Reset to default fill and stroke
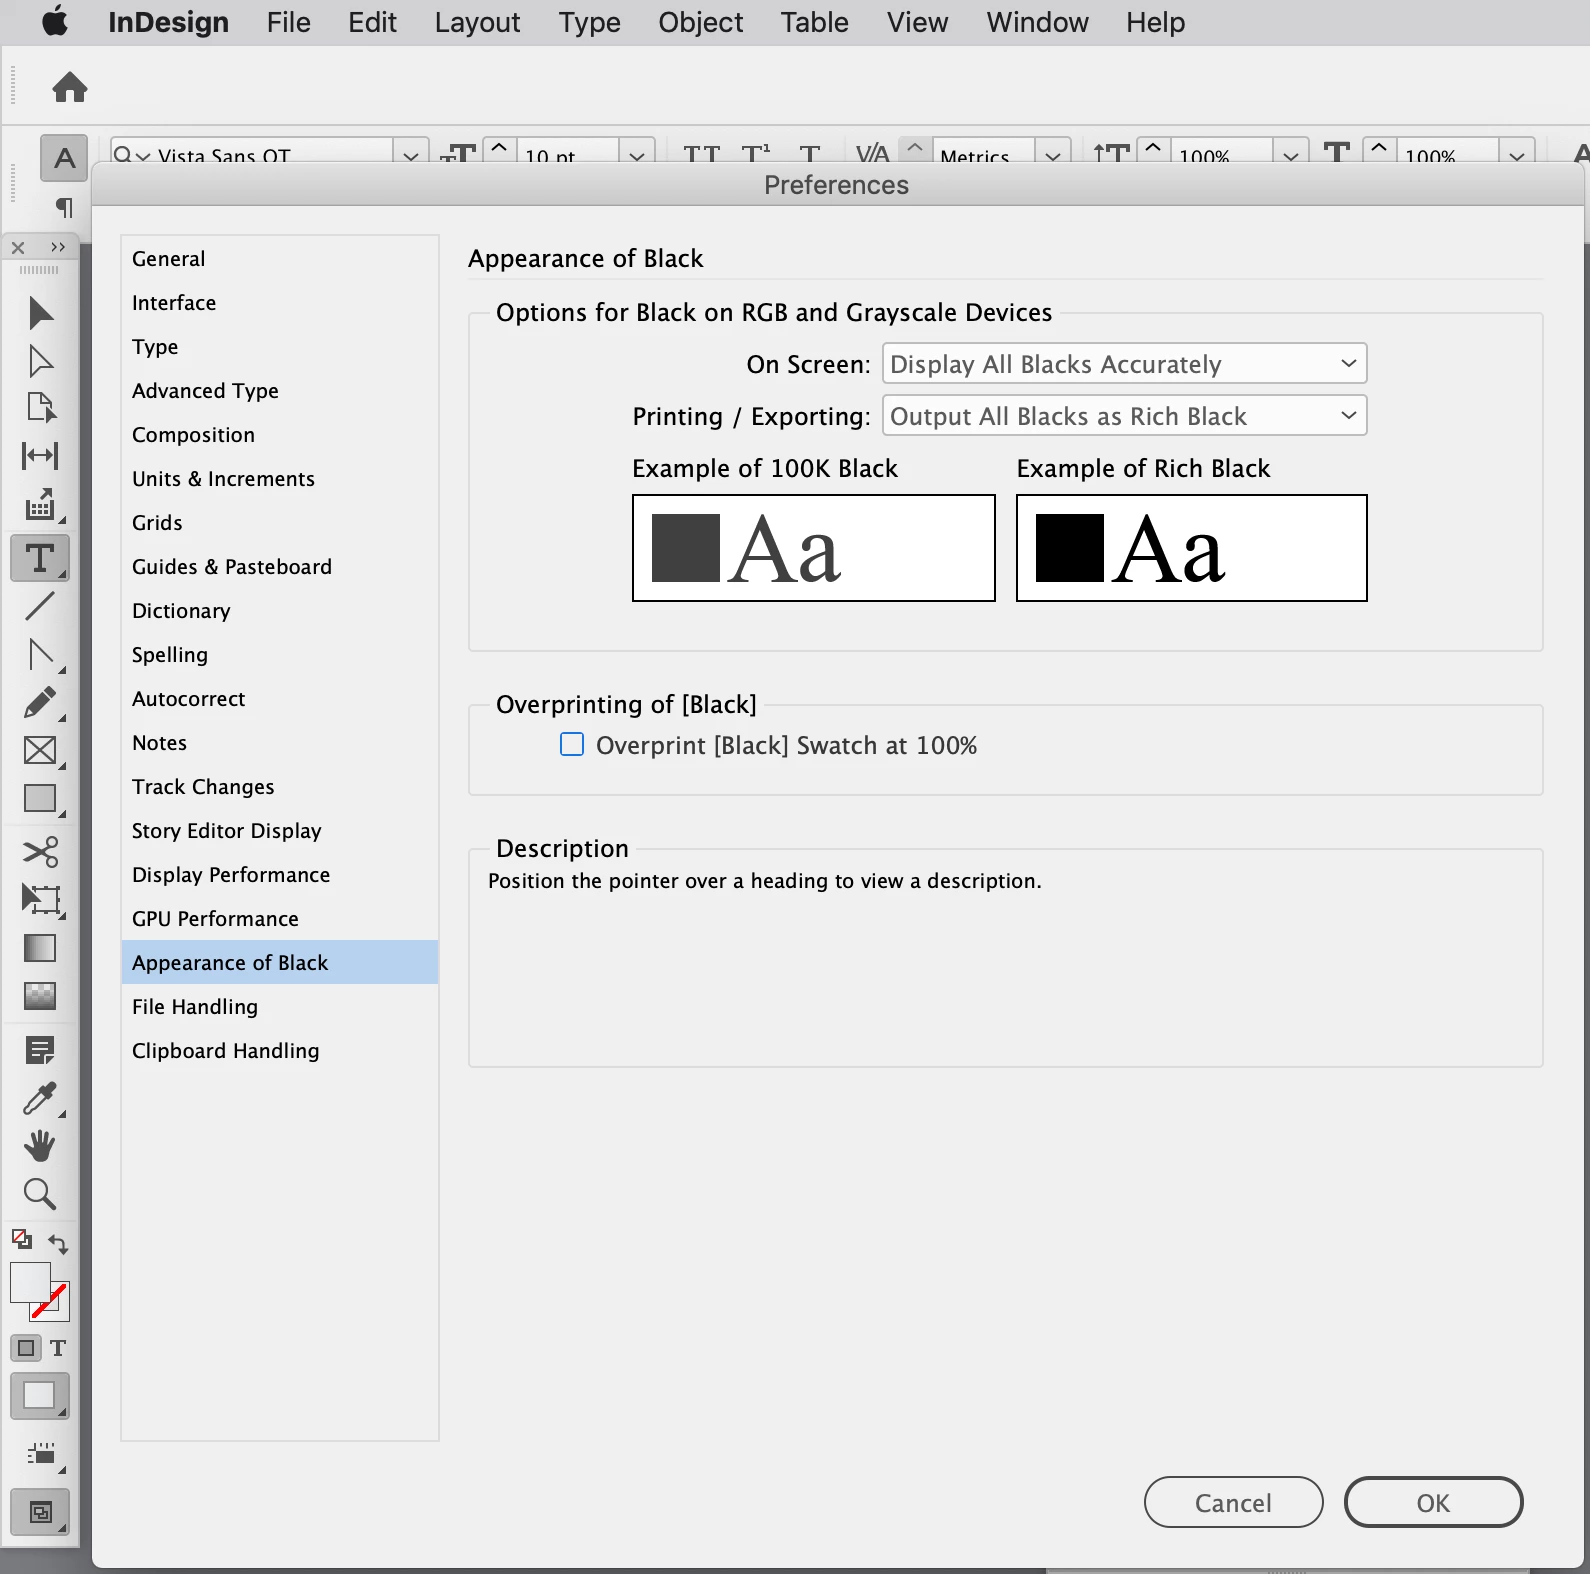Screen dimensions: 1590x1574 [x=21, y=1239]
